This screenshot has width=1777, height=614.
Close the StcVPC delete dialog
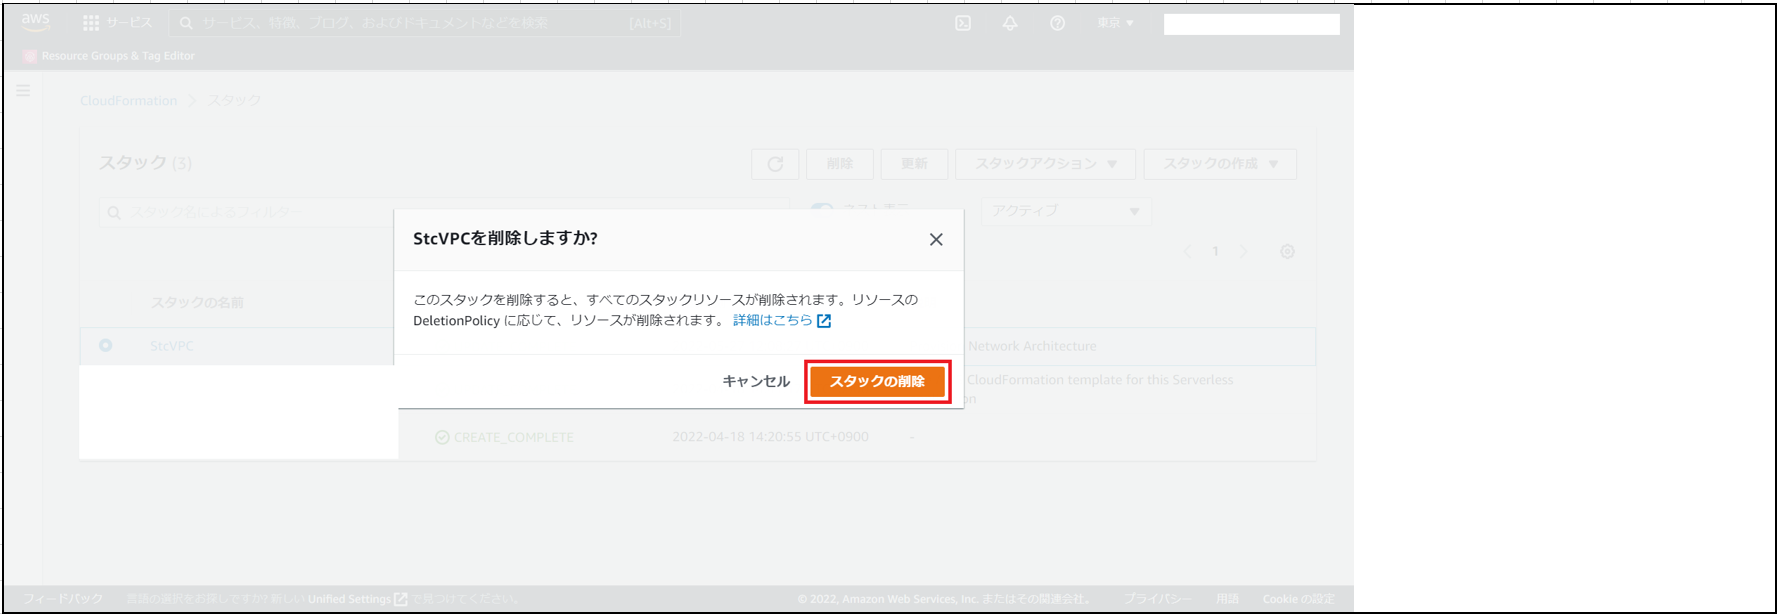click(x=936, y=239)
